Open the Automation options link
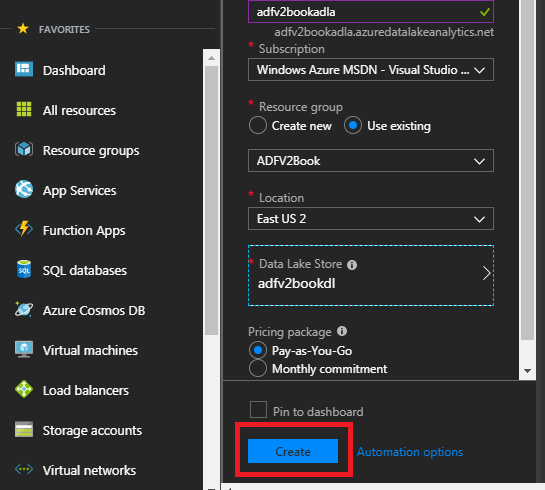545x490 pixels. 410,452
